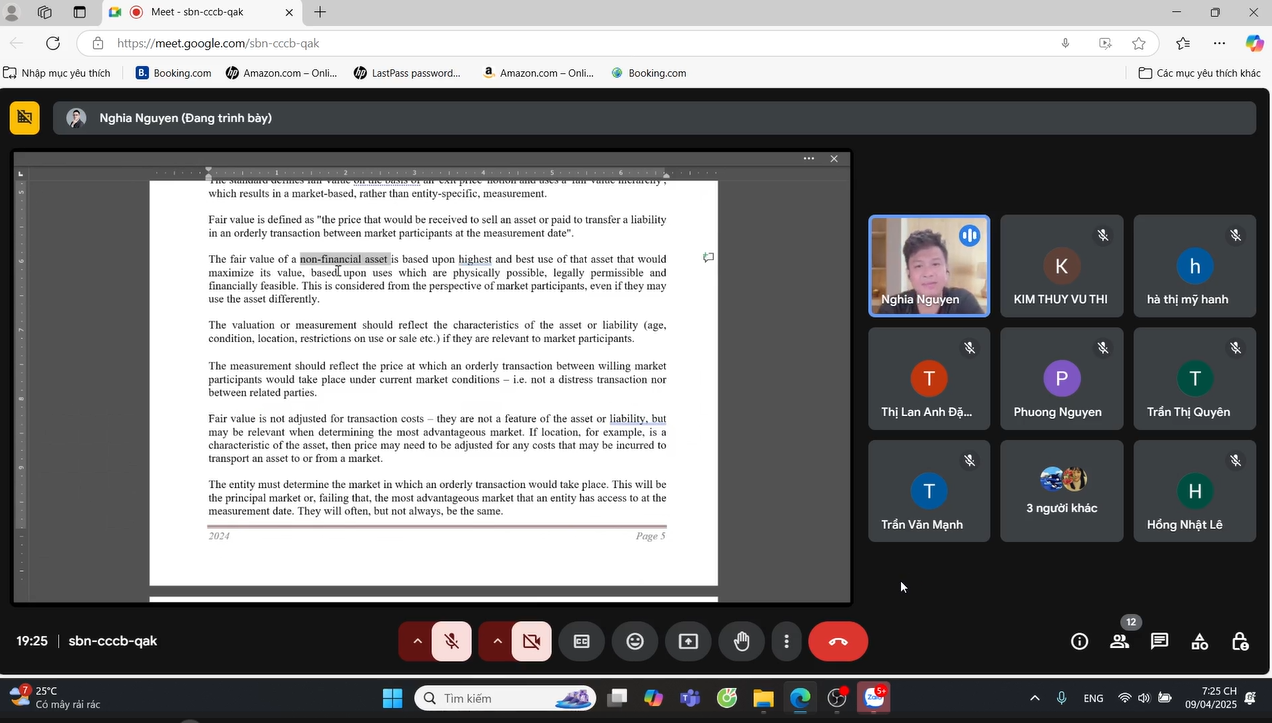Click the Tìm kiếm taskbar search box
The width and height of the screenshot is (1272, 723).
(505, 698)
